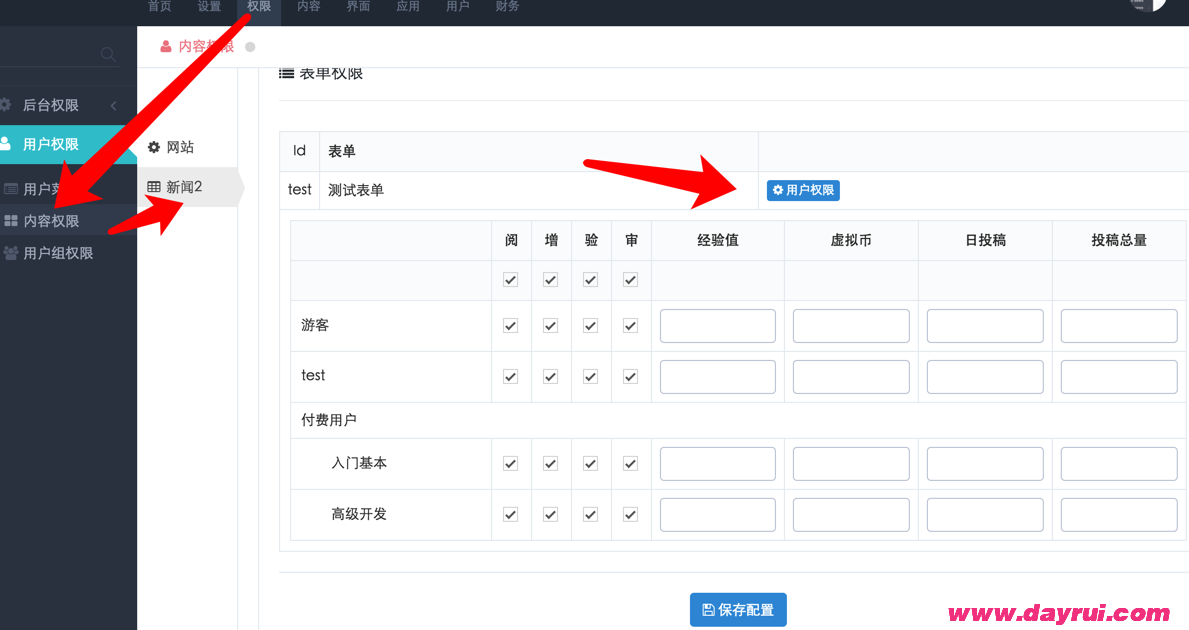This screenshot has width=1189, height=630.
Task: Open 内容 in the top navigation
Action: [x=309, y=6]
